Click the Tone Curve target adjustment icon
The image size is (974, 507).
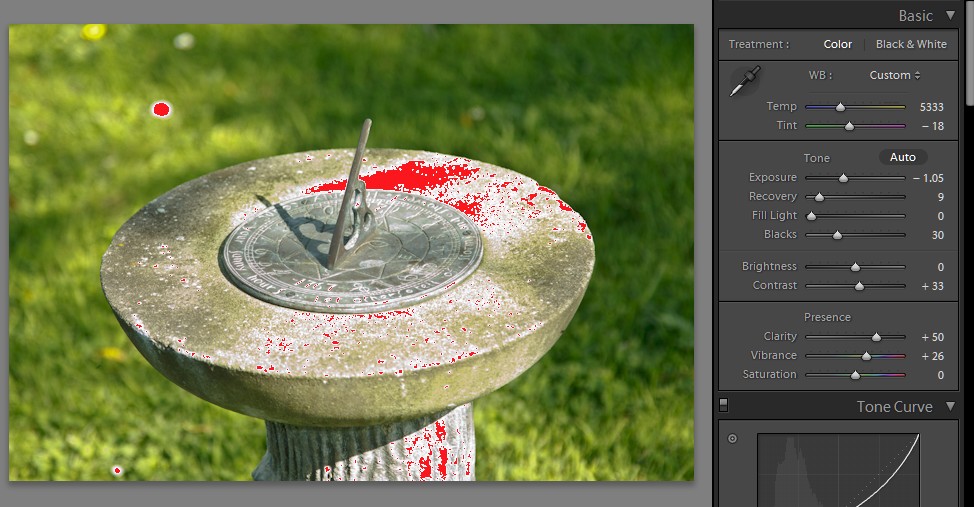pyautogui.click(x=732, y=438)
